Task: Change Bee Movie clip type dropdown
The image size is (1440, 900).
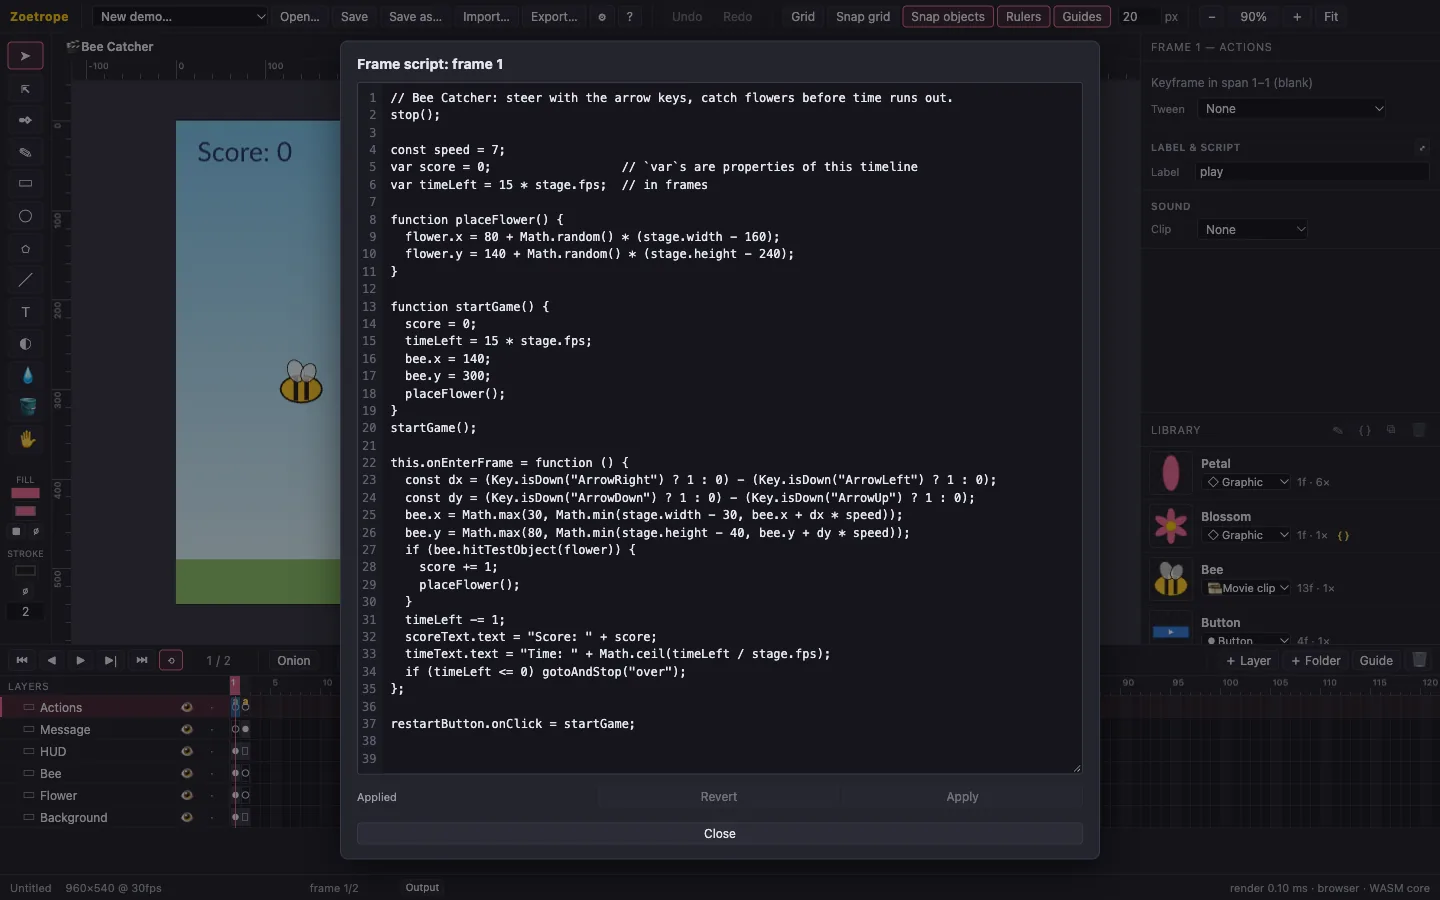Action: pyautogui.click(x=1246, y=588)
